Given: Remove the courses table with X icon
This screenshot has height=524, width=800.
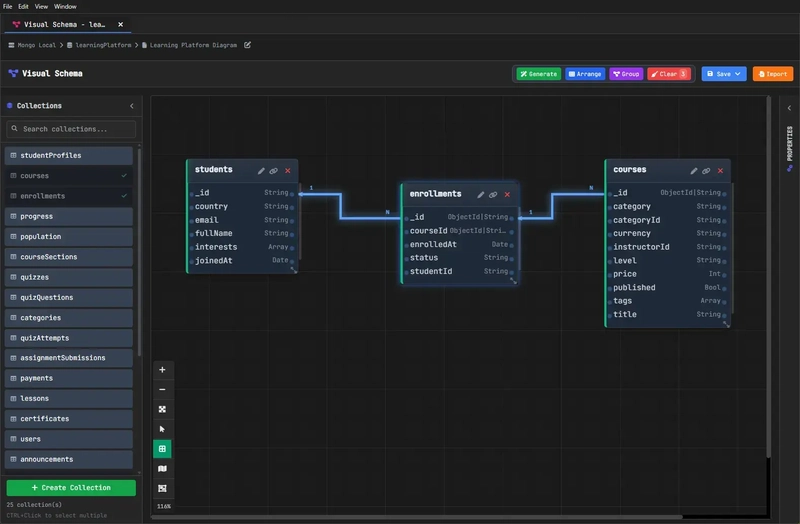Looking at the screenshot, I should [x=719, y=171].
